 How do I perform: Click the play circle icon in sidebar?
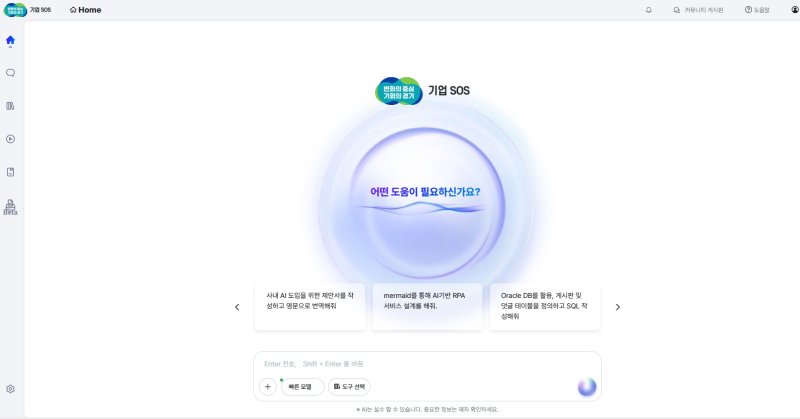(x=10, y=139)
